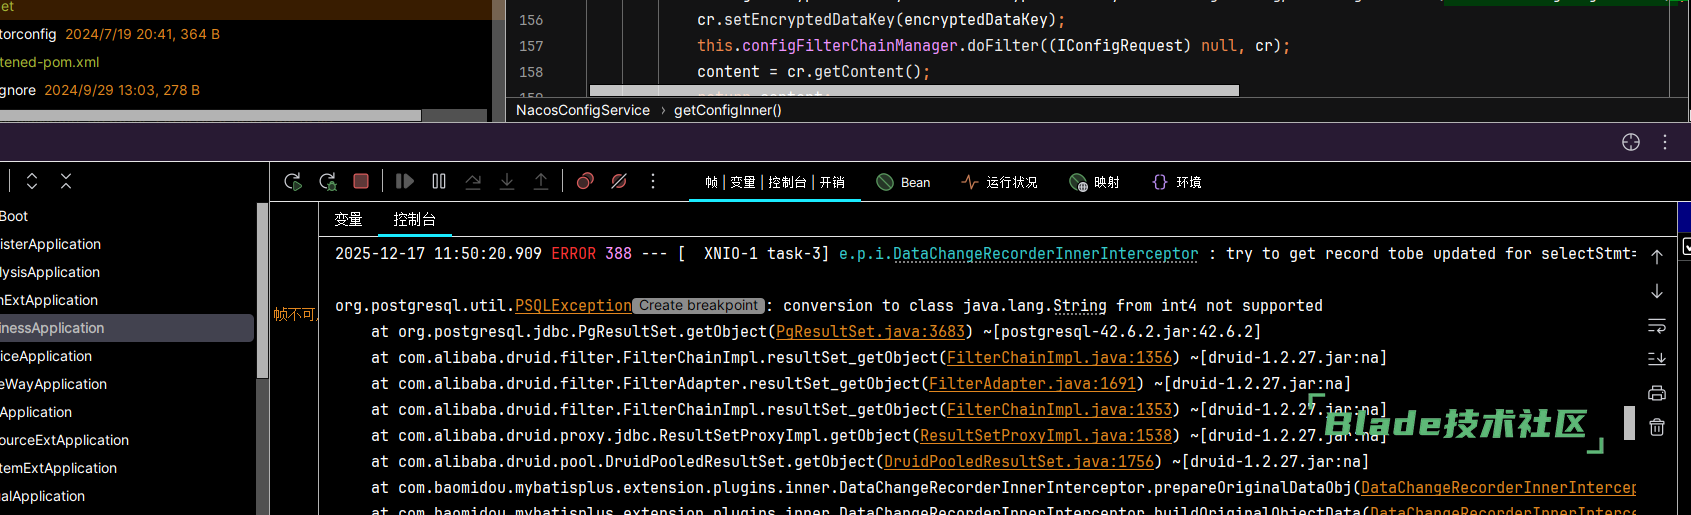Viewport: 1691px width, 515px height.
Task: Toggle scroll to end of console
Action: (x=1656, y=359)
